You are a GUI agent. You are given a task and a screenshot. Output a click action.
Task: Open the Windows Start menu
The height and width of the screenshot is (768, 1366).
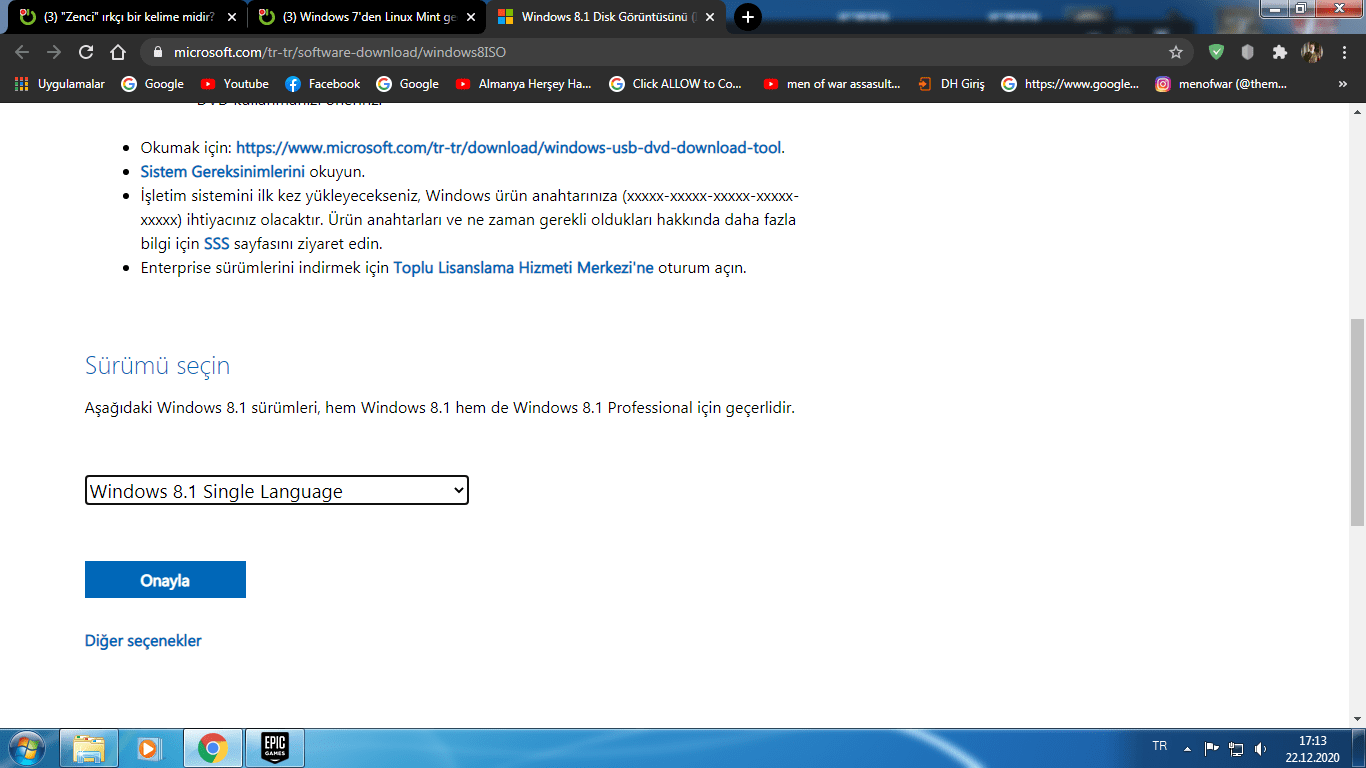[x=25, y=748]
